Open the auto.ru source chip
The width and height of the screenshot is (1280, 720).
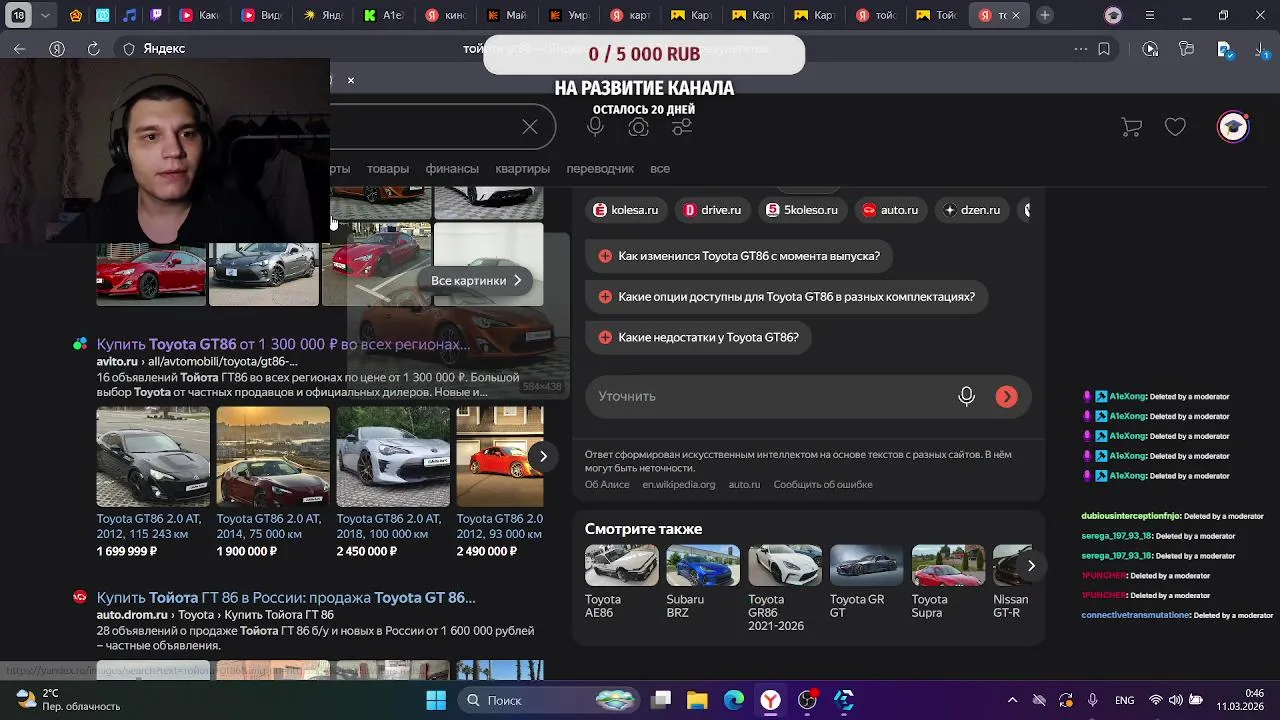(x=890, y=210)
